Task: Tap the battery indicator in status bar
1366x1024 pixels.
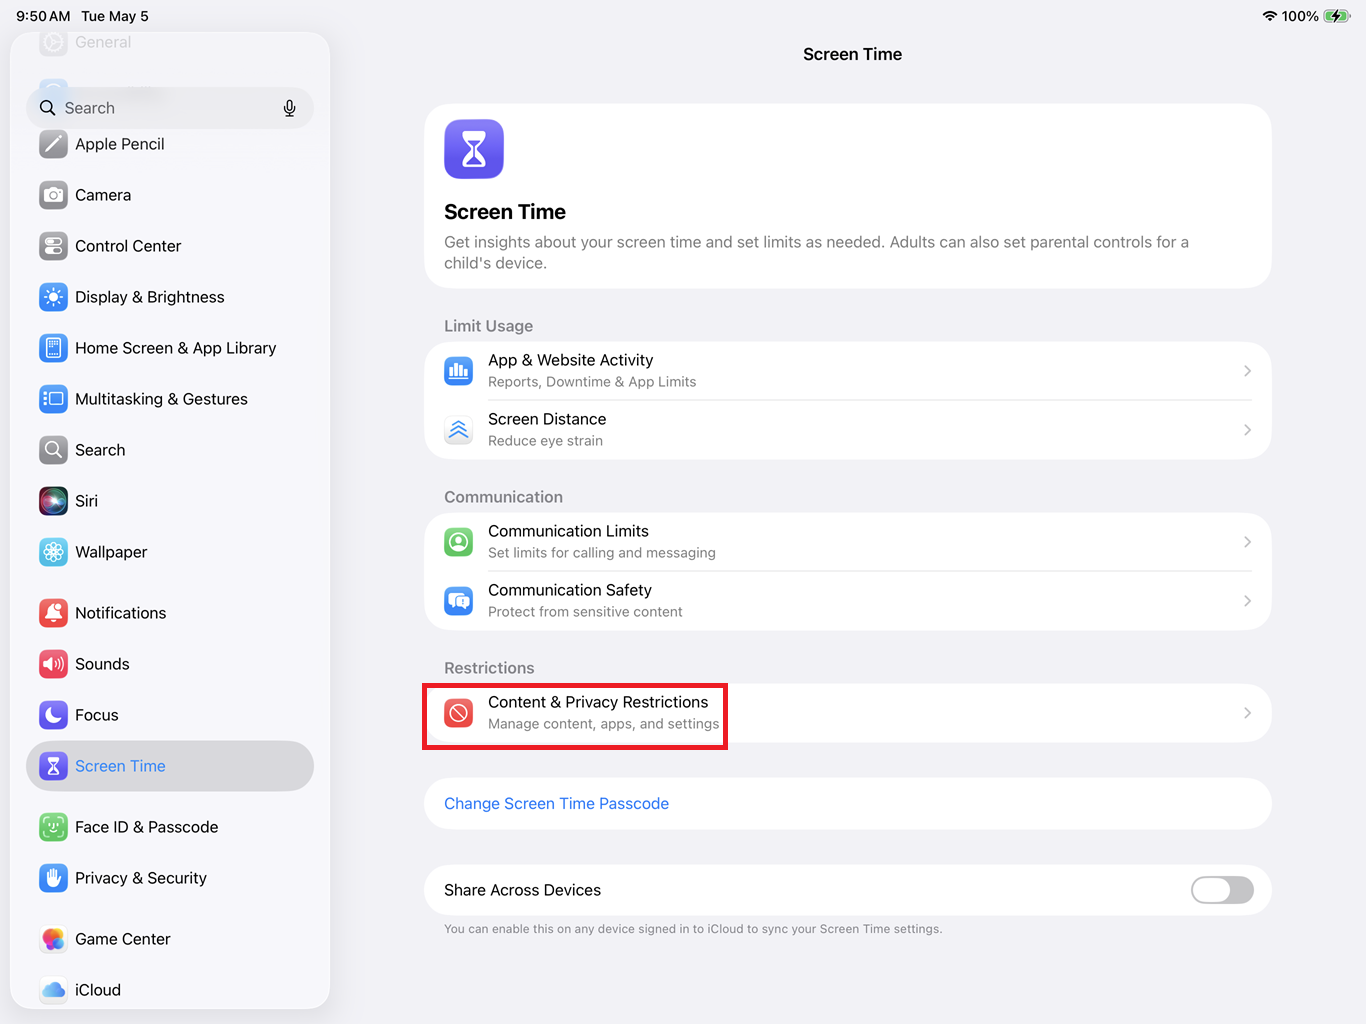Action: tap(1337, 16)
